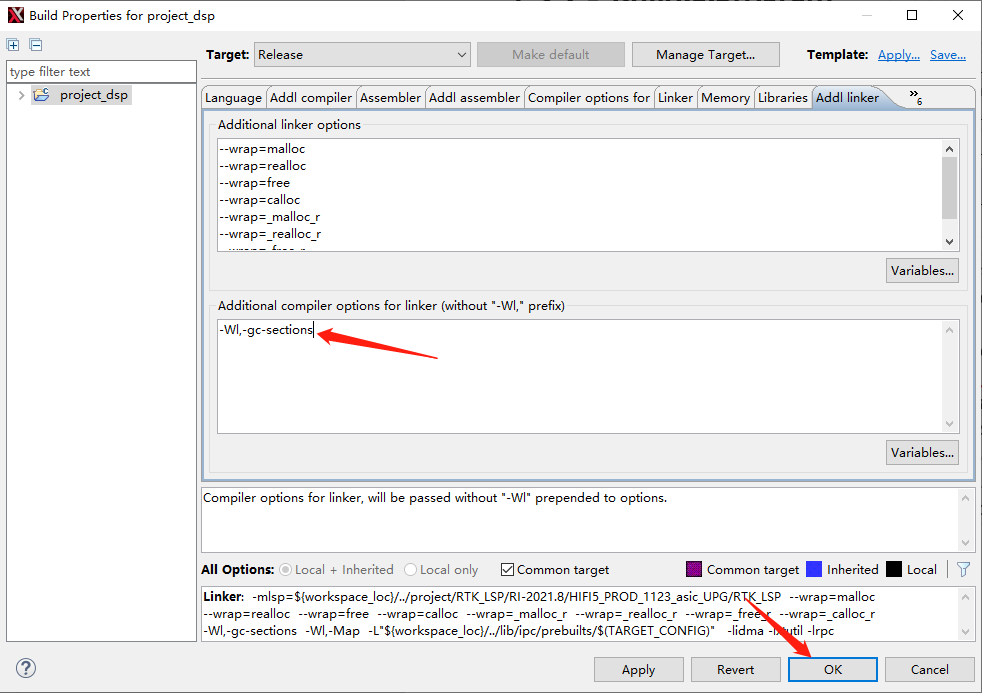Show hidden tabs via overflow chevron
The height and width of the screenshot is (693, 982).
(x=915, y=97)
